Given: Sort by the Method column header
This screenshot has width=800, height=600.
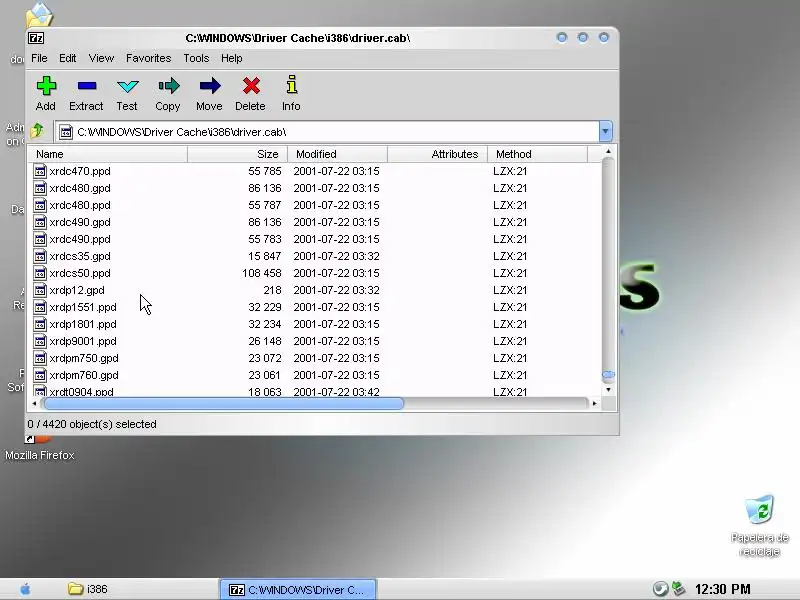Looking at the screenshot, I should [538, 154].
